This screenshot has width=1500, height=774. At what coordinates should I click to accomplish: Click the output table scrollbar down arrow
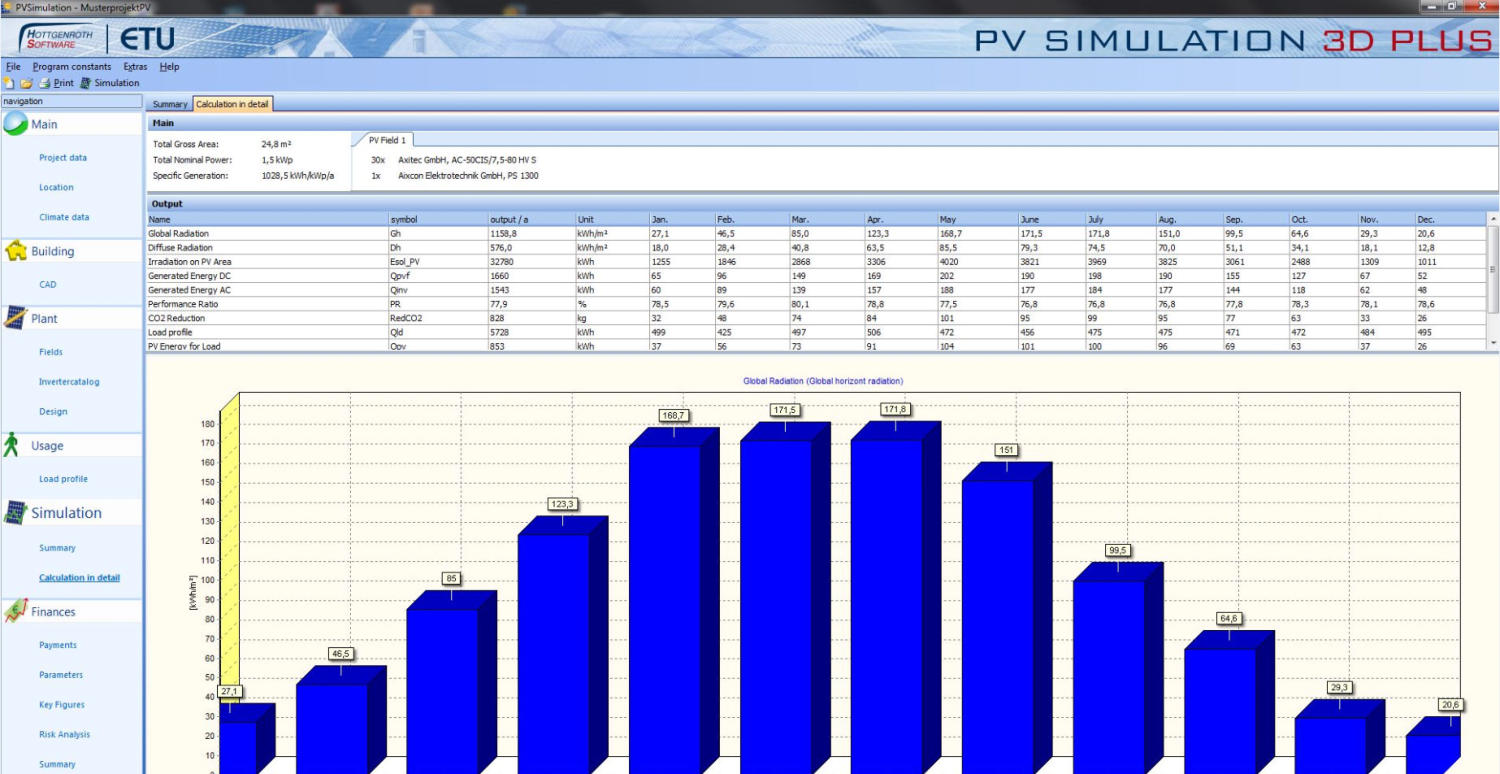click(1494, 343)
